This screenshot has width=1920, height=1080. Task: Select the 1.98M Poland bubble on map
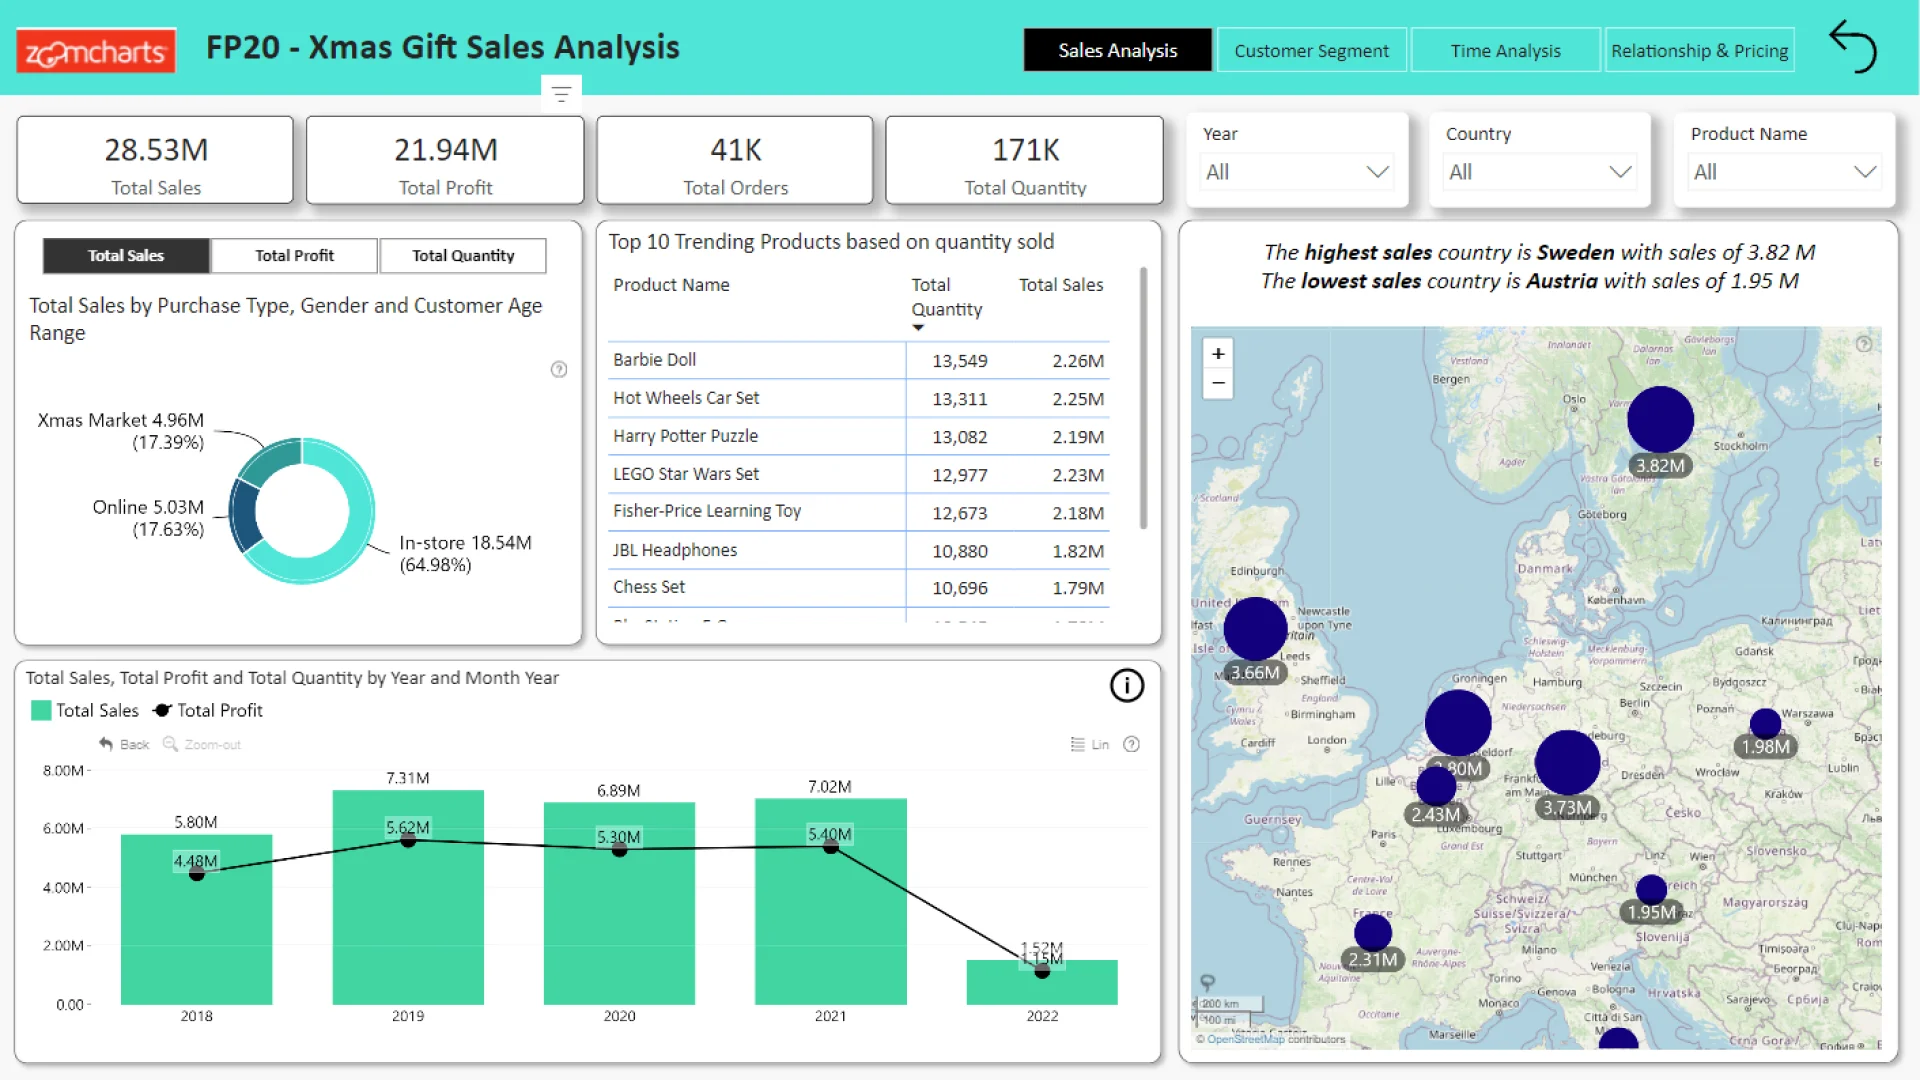coord(1765,723)
